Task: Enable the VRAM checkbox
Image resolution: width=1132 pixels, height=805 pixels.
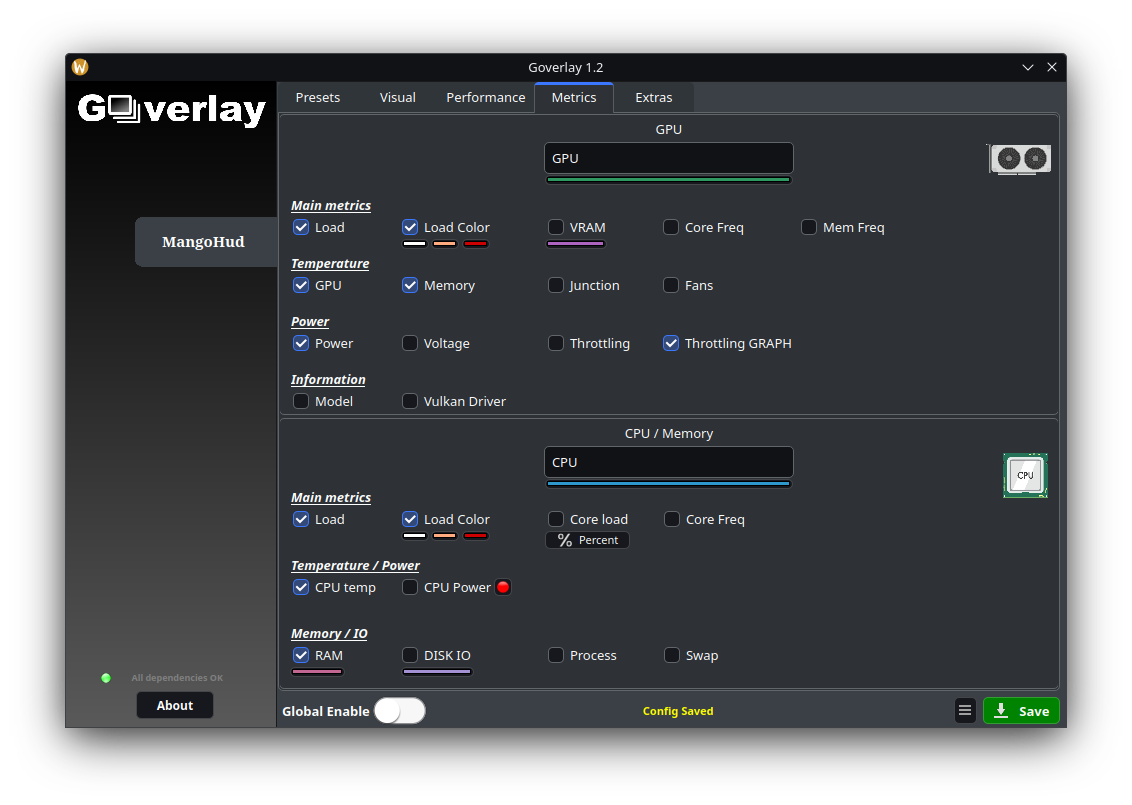Action: coord(556,227)
